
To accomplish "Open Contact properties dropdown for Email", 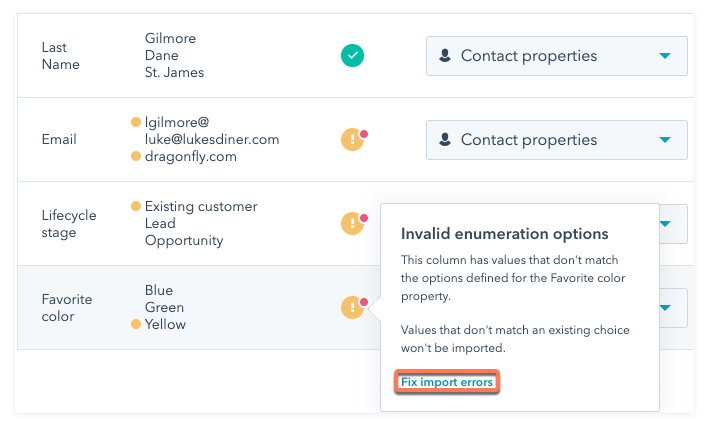I will click(557, 140).
